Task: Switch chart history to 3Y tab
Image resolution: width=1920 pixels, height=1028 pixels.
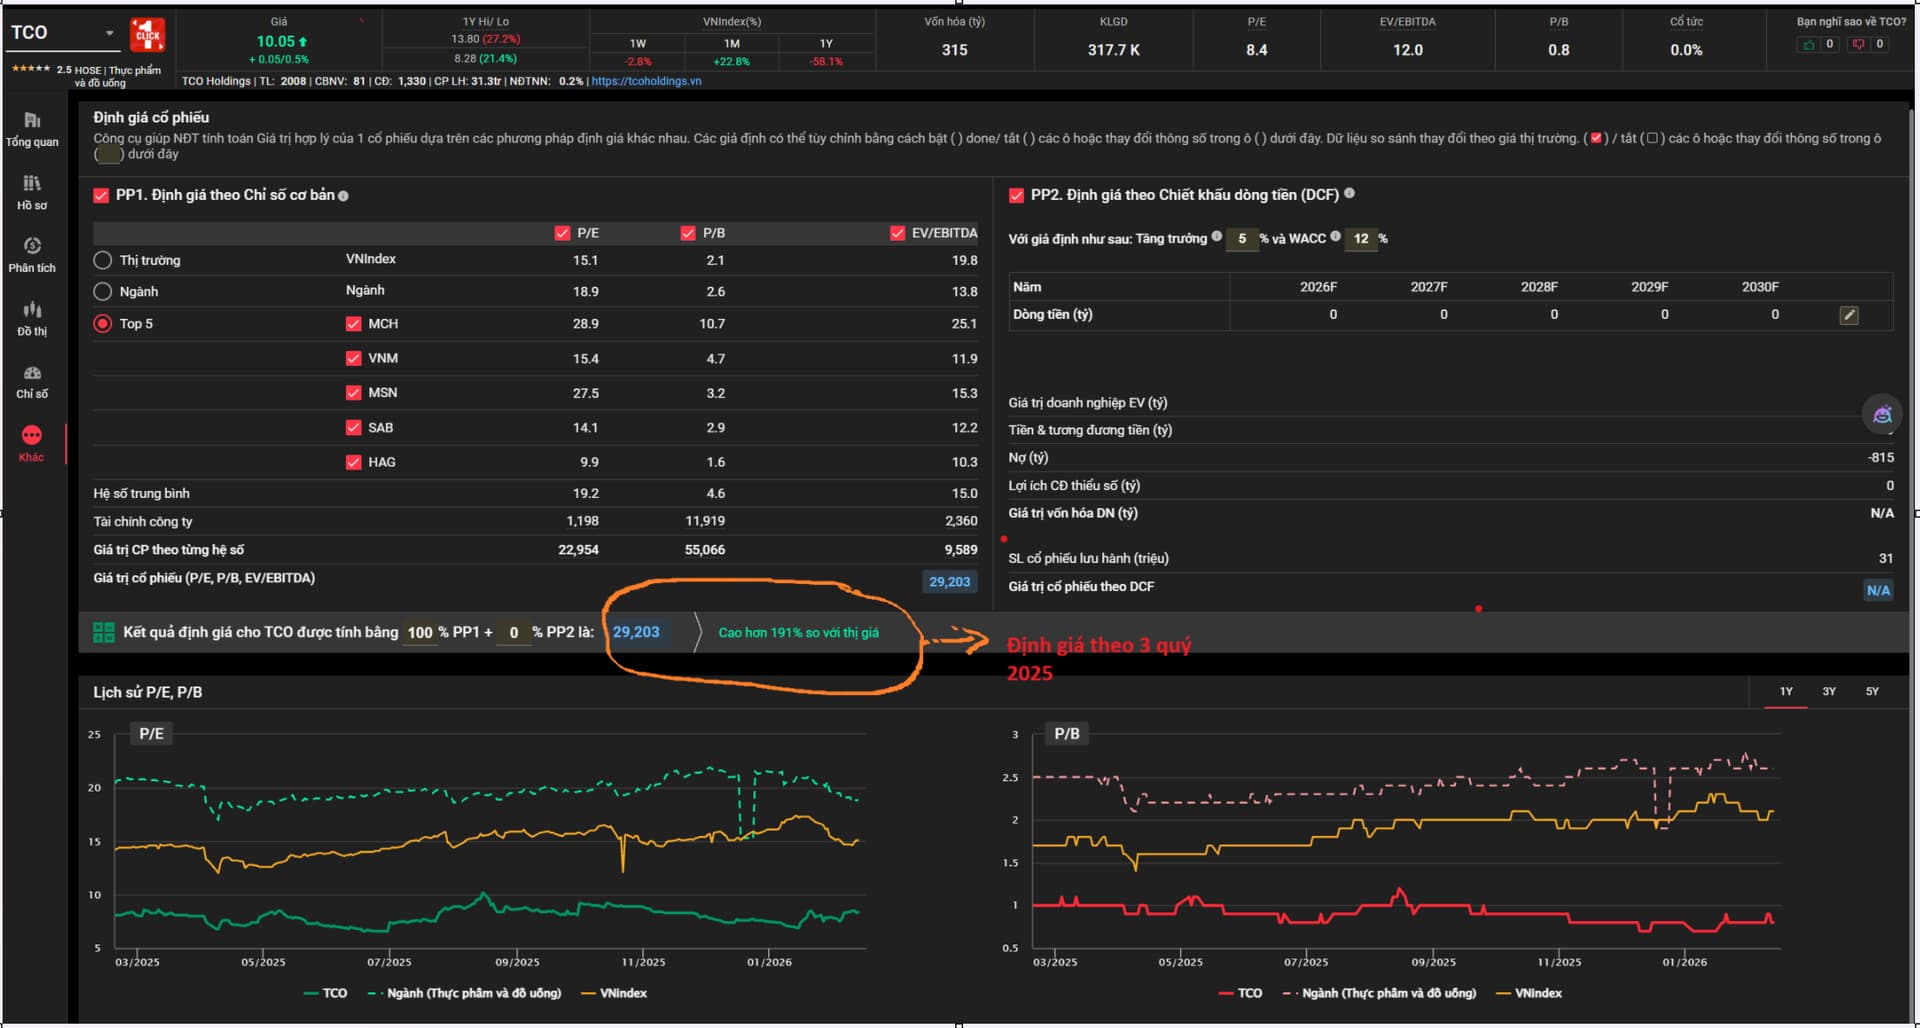Action: (x=1828, y=691)
